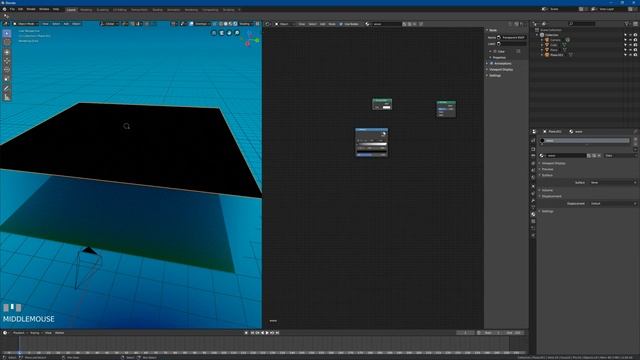This screenshot has height=360, width=640.
Task: Switch to the Modeling workspace tab
Action: point(86,9)
